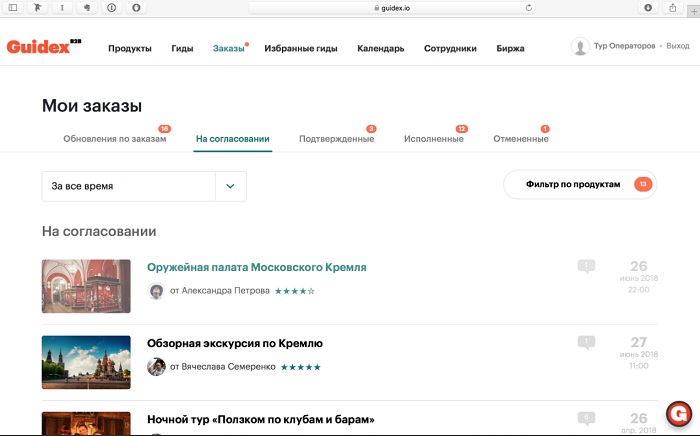Screen dimensions: 700x436
Task: Open comments for Оружейная палата order
Action: [586, 267]
